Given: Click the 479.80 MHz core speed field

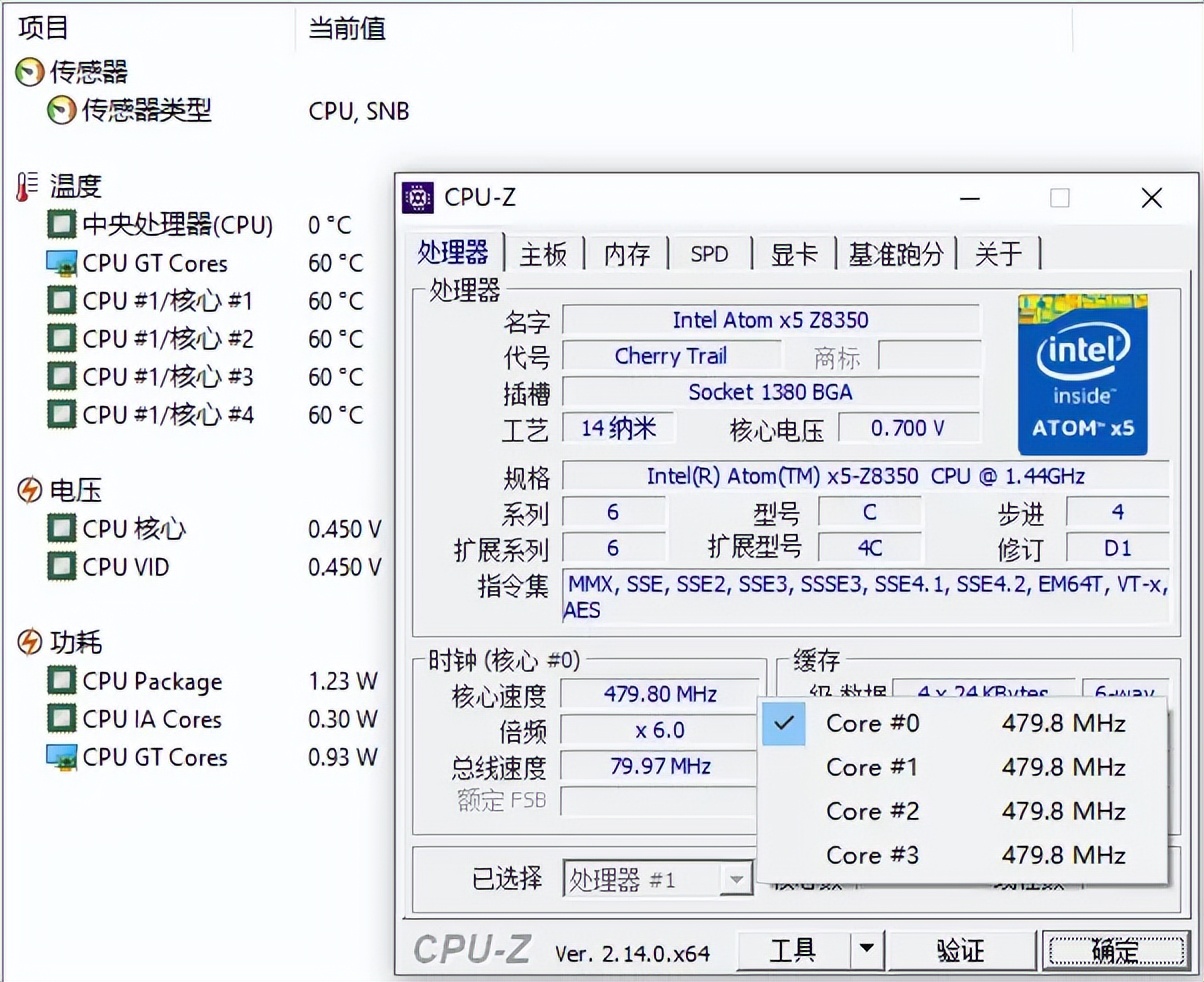Looking at the screenshot, I should [x=659, y=694].
